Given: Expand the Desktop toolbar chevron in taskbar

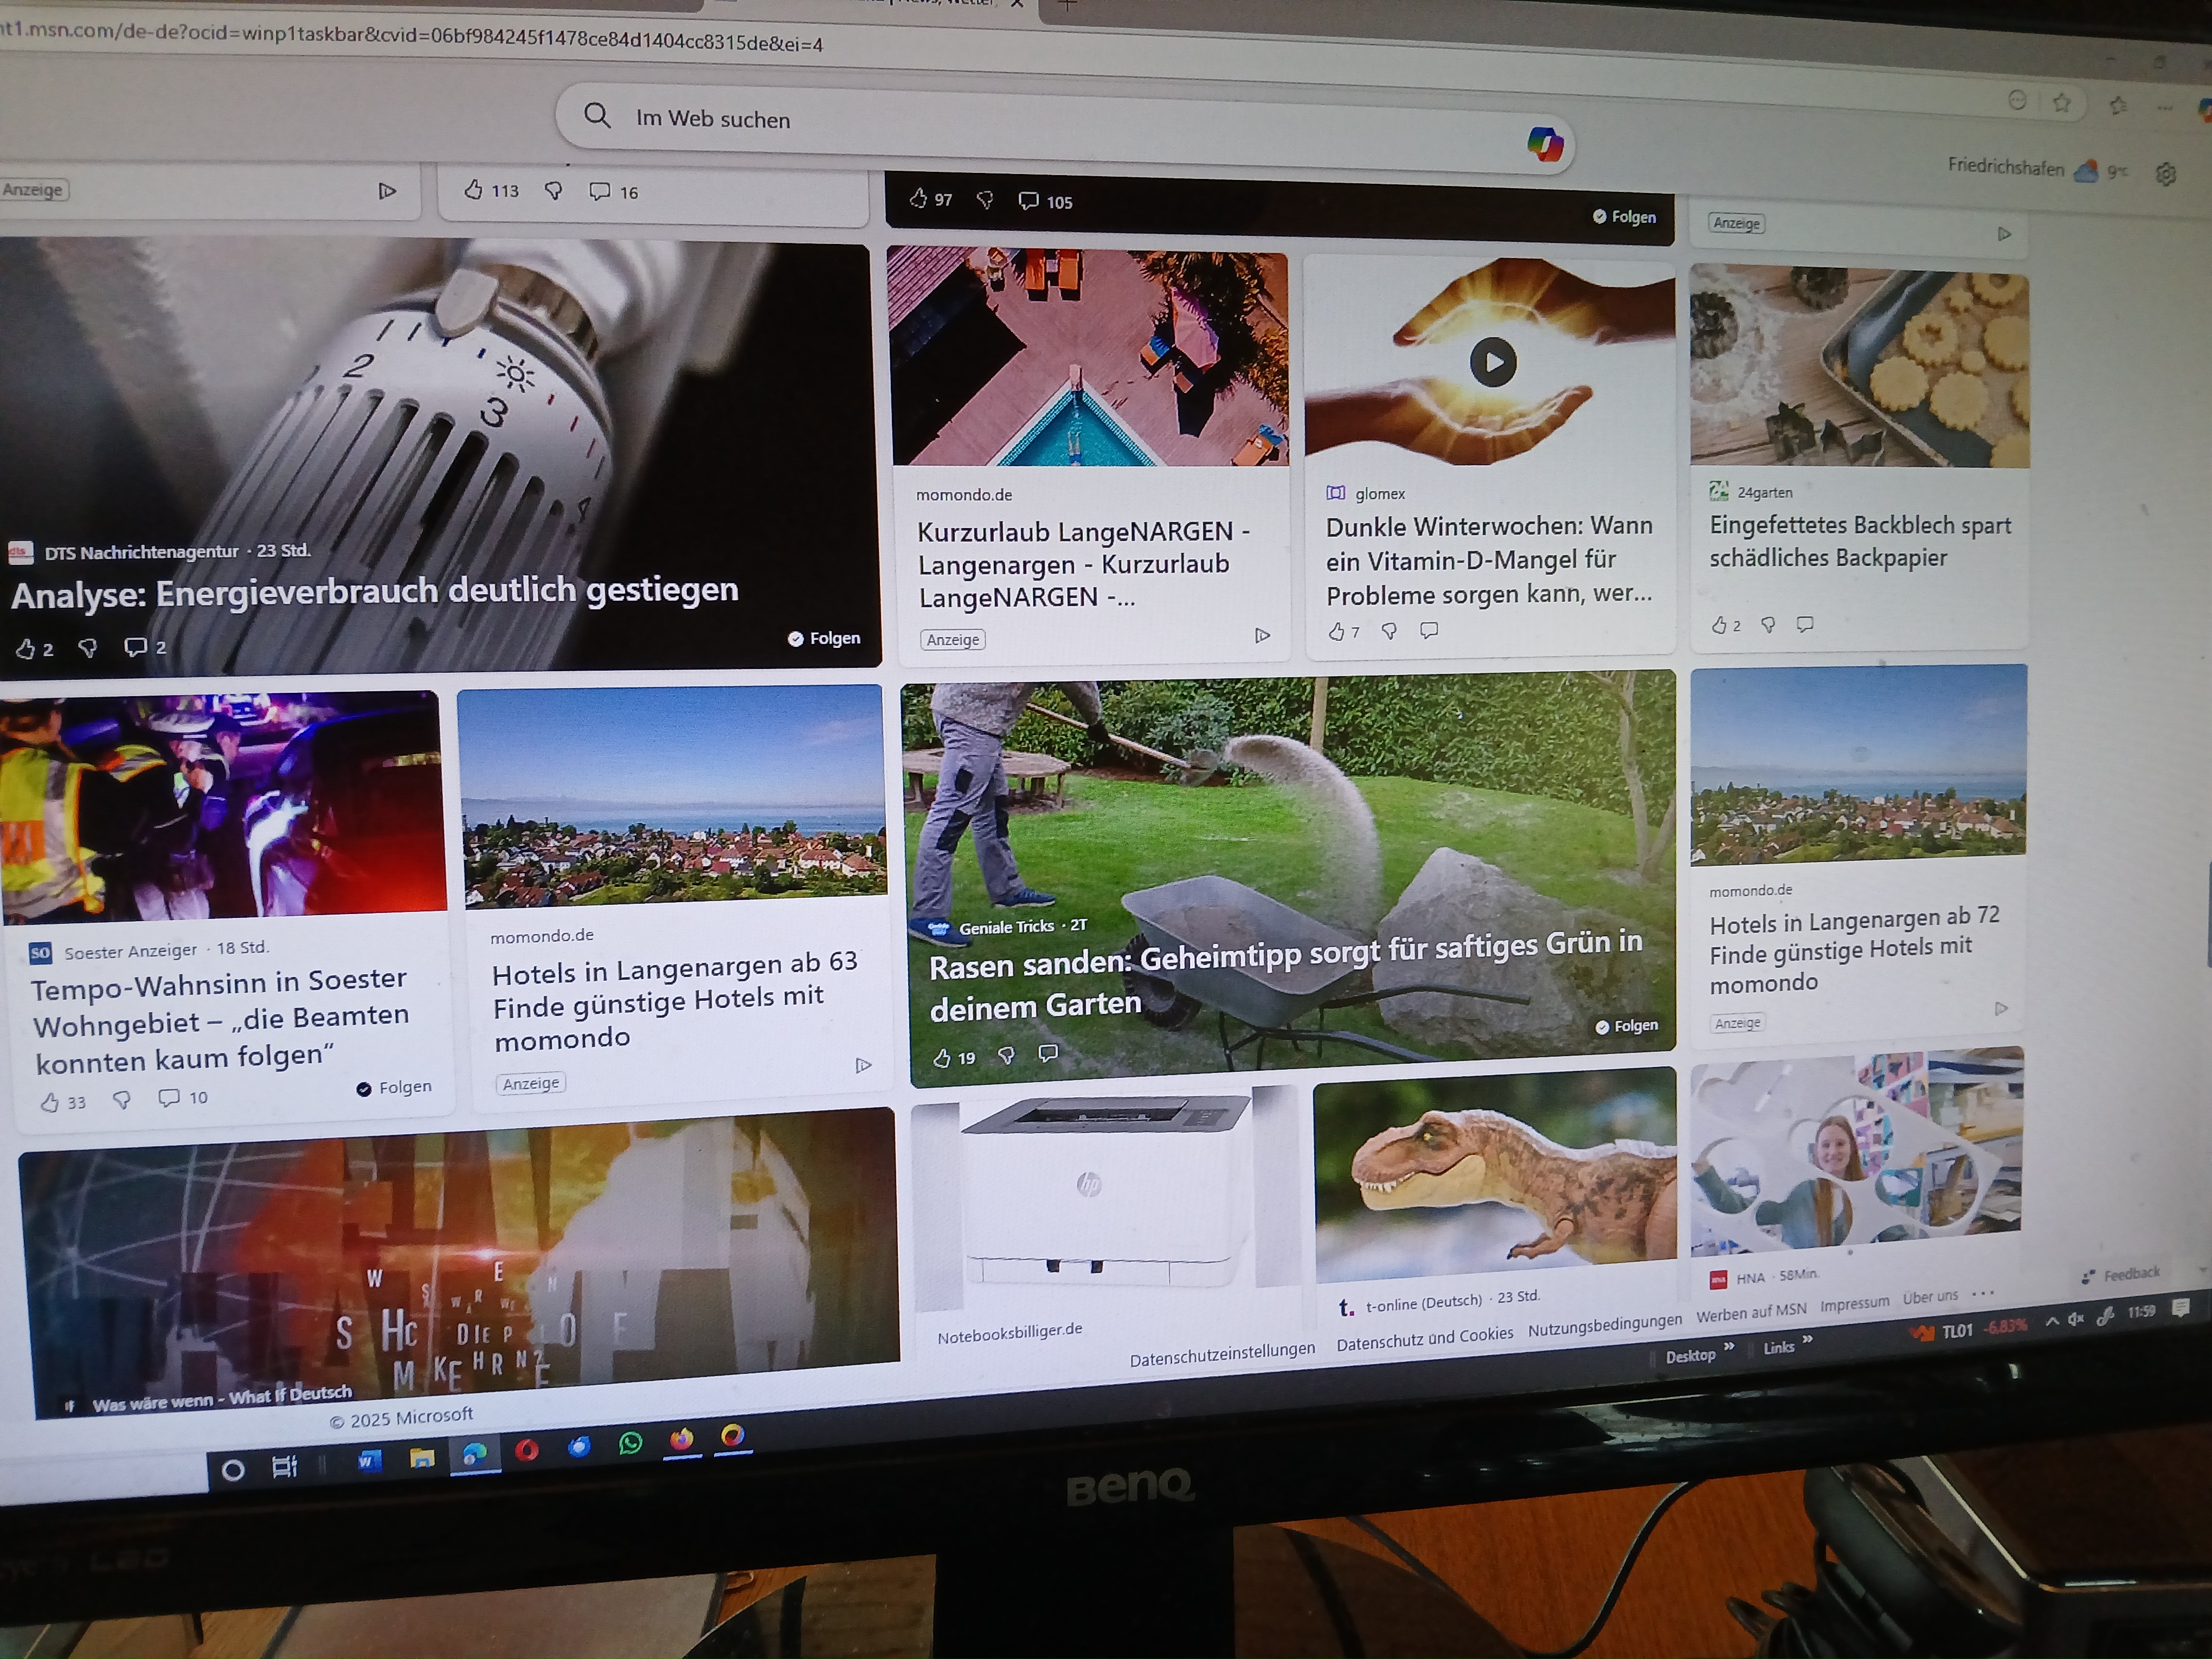Looking at the screenshot, I should [1729, 1347].
